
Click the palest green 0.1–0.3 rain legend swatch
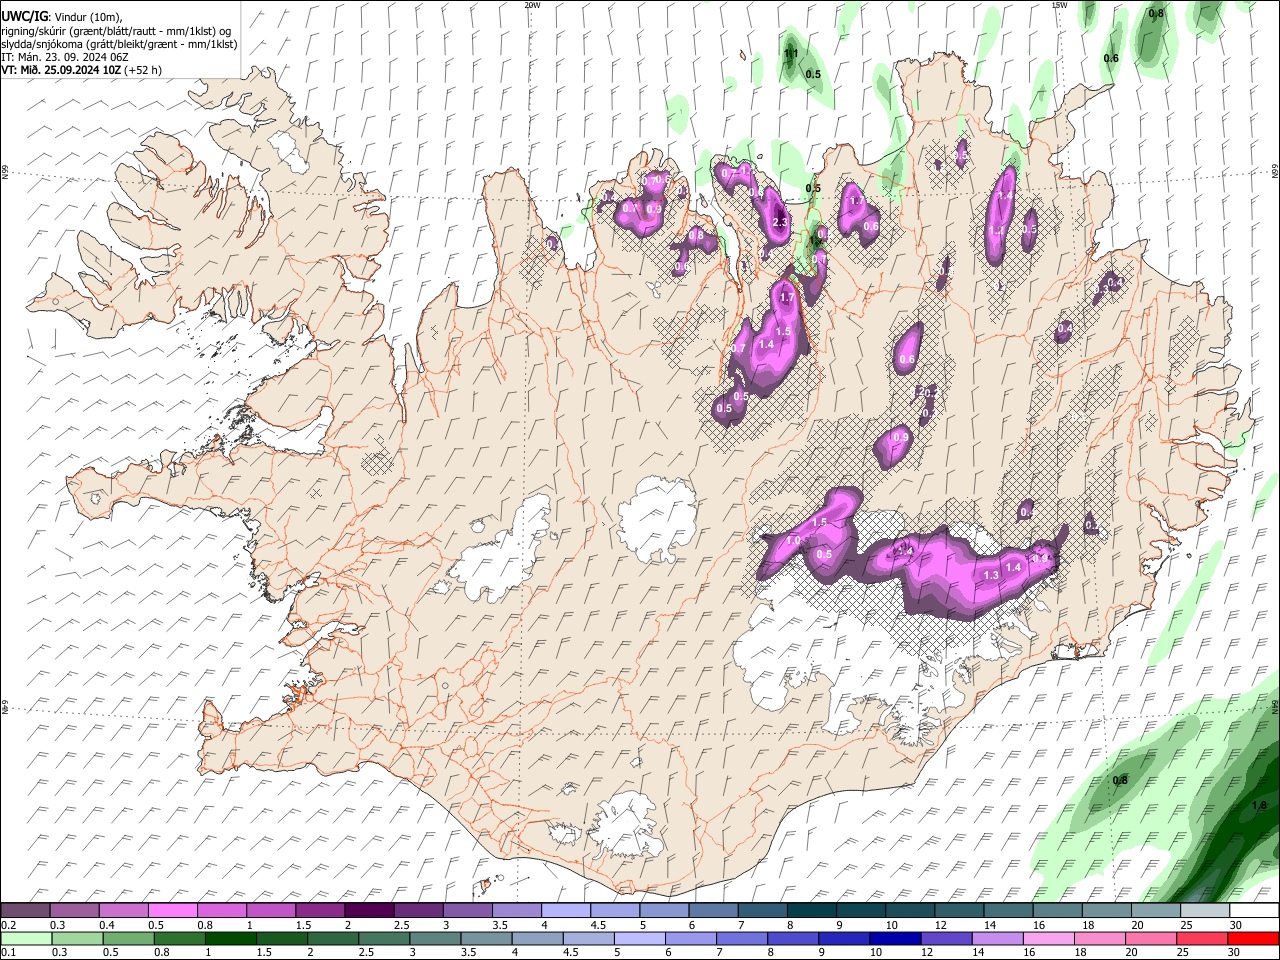[x=26, y=938]
